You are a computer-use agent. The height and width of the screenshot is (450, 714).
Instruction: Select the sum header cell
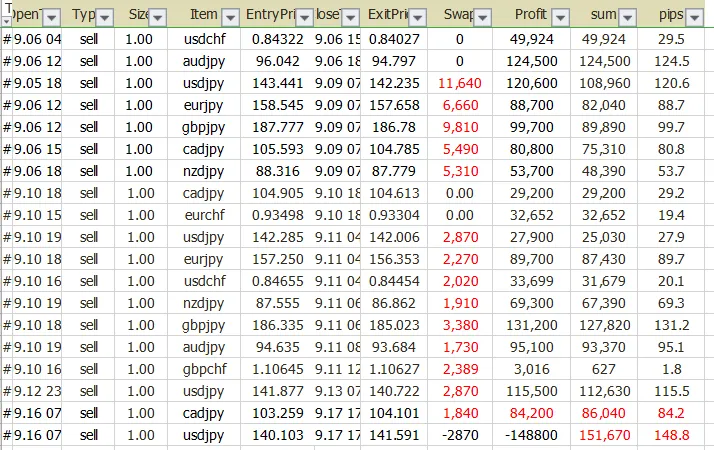pos(604,15)
